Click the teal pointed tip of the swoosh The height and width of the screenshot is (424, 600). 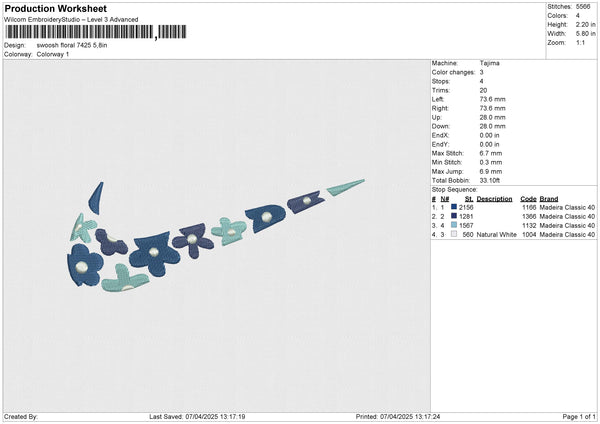tap(346, 187)
